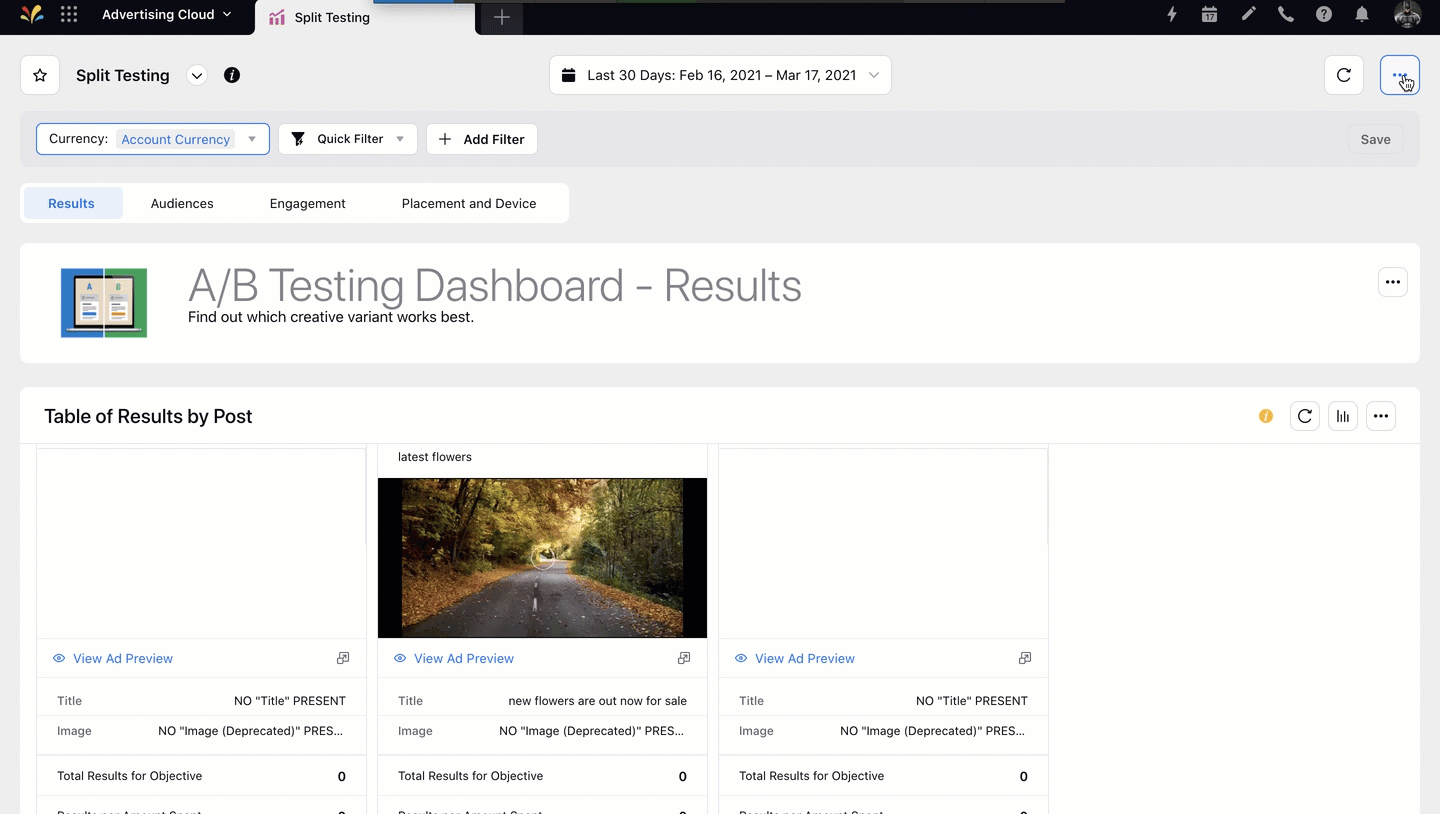Switch to the Engagement tab
Image resolution: width=1440 pixels, height=814 pixels.
pyautogui.click(x=307, y=203)
